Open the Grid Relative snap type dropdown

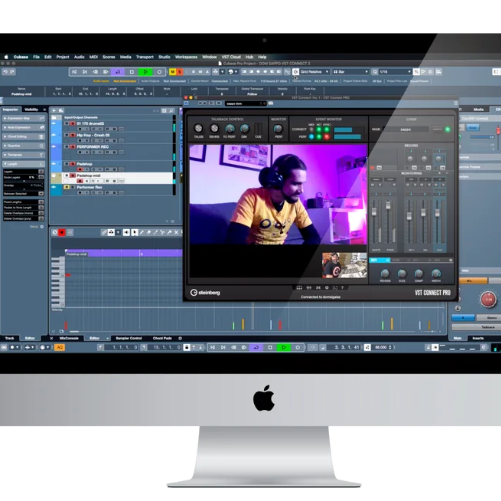coord(315,72)
